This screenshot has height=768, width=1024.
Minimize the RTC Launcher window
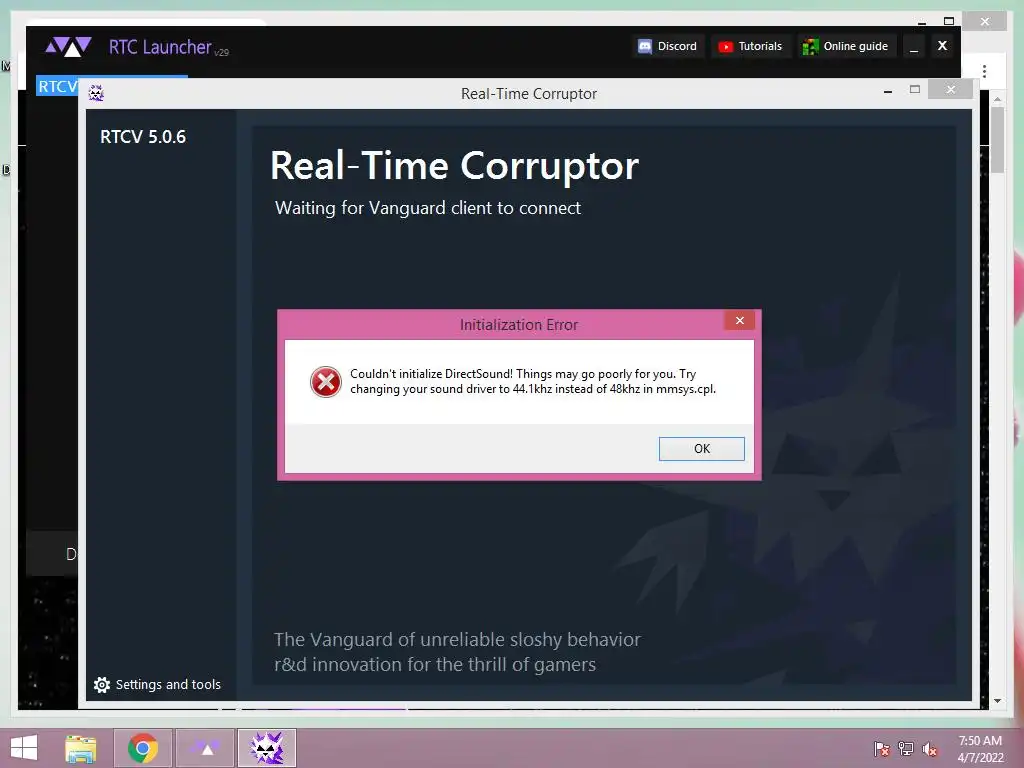coord(914,46)
